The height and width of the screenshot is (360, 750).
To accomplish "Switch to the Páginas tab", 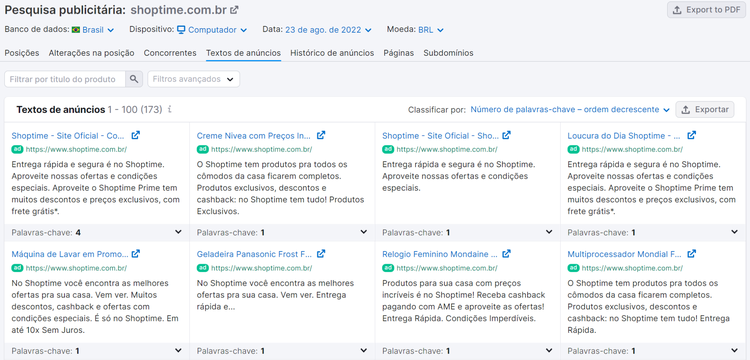I will (398, 53).
